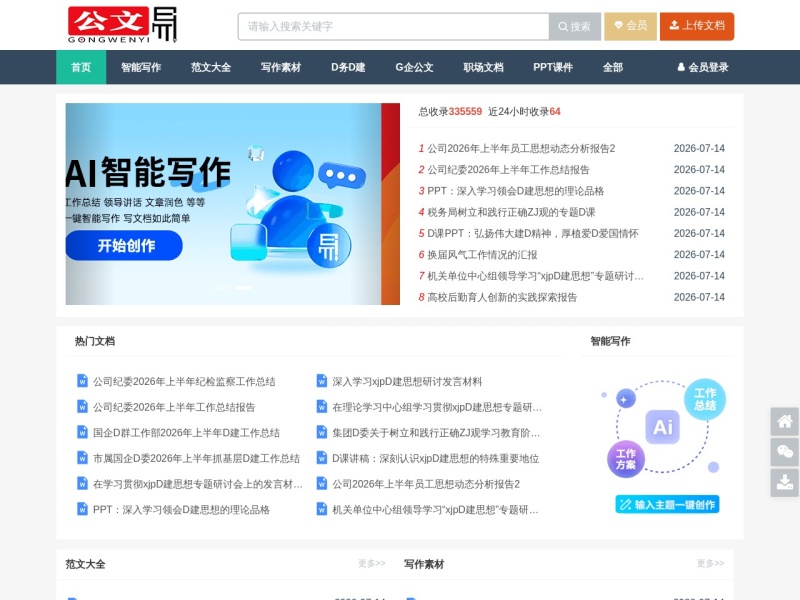Click the floating home icon
The image size is (800, 600).
(x=785, y=421)
